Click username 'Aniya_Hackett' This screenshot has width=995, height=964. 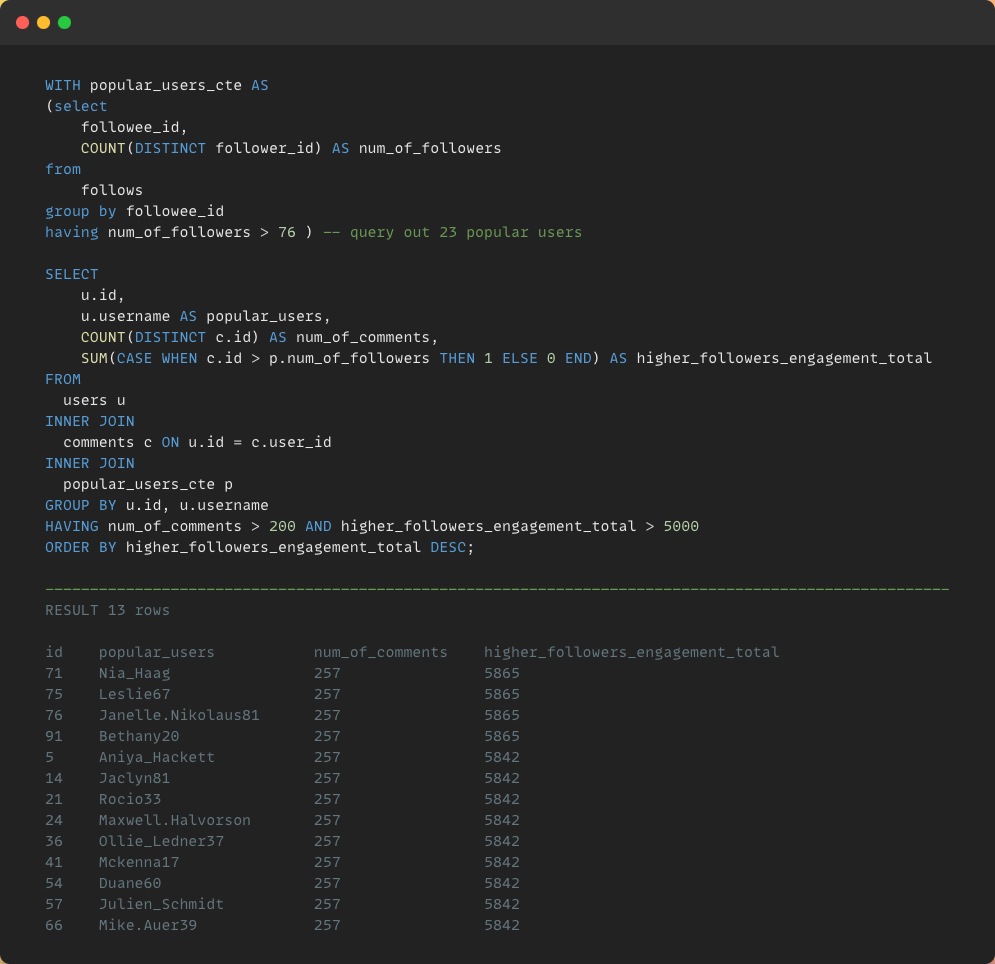(157, 757)
